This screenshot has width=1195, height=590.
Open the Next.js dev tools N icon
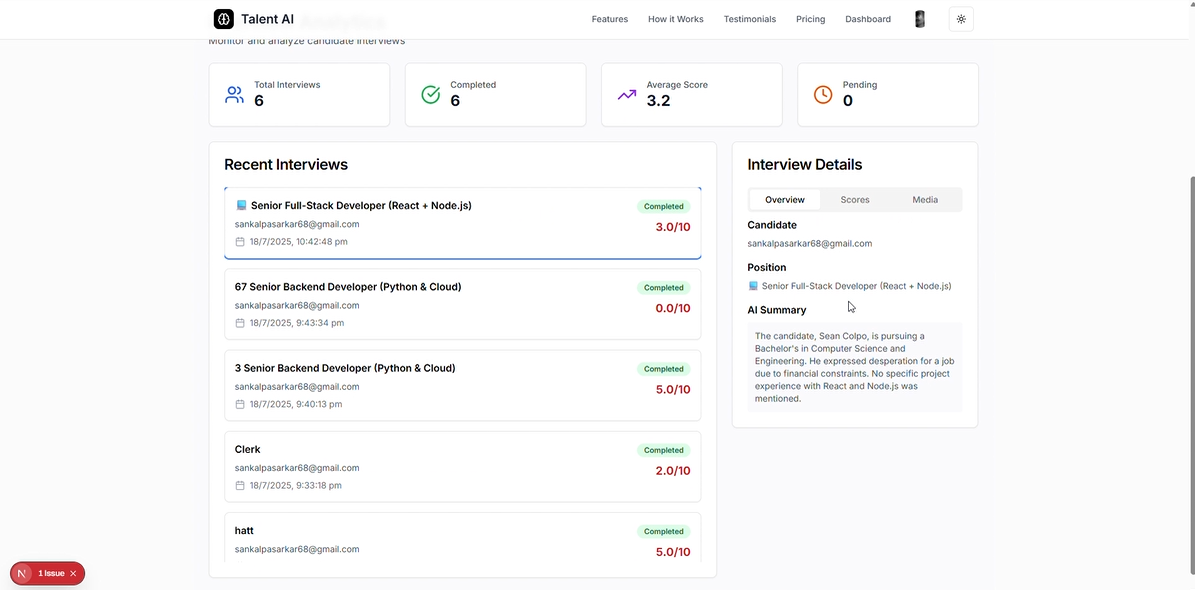pos(22,574)
